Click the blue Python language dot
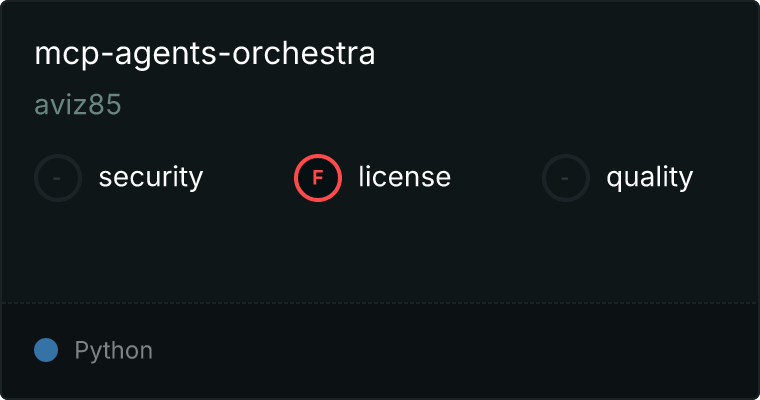Image resolution: width=760 pixels, height=400 pixels. pos(46,350)
